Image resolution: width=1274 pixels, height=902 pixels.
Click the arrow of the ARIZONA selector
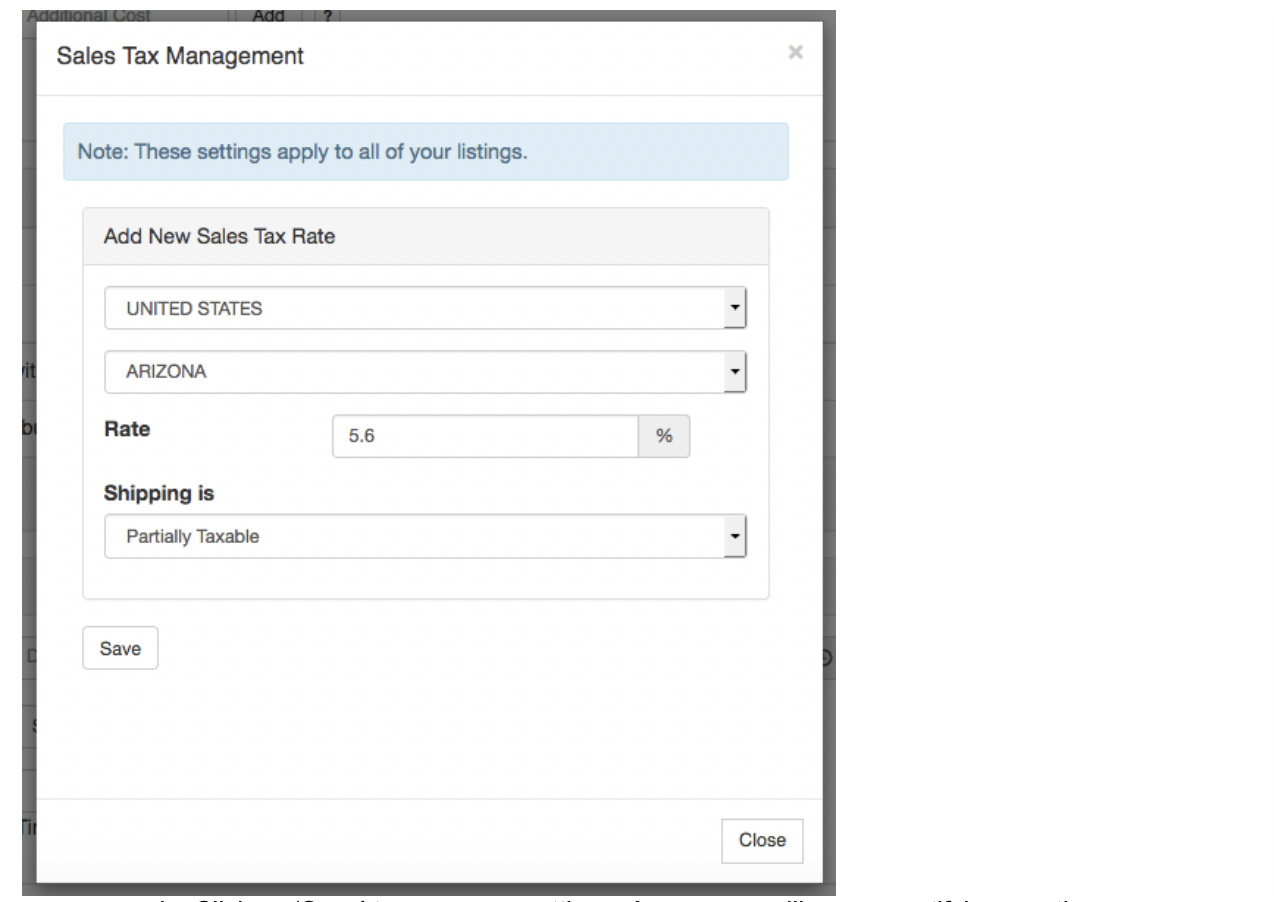tap(736, 371)
